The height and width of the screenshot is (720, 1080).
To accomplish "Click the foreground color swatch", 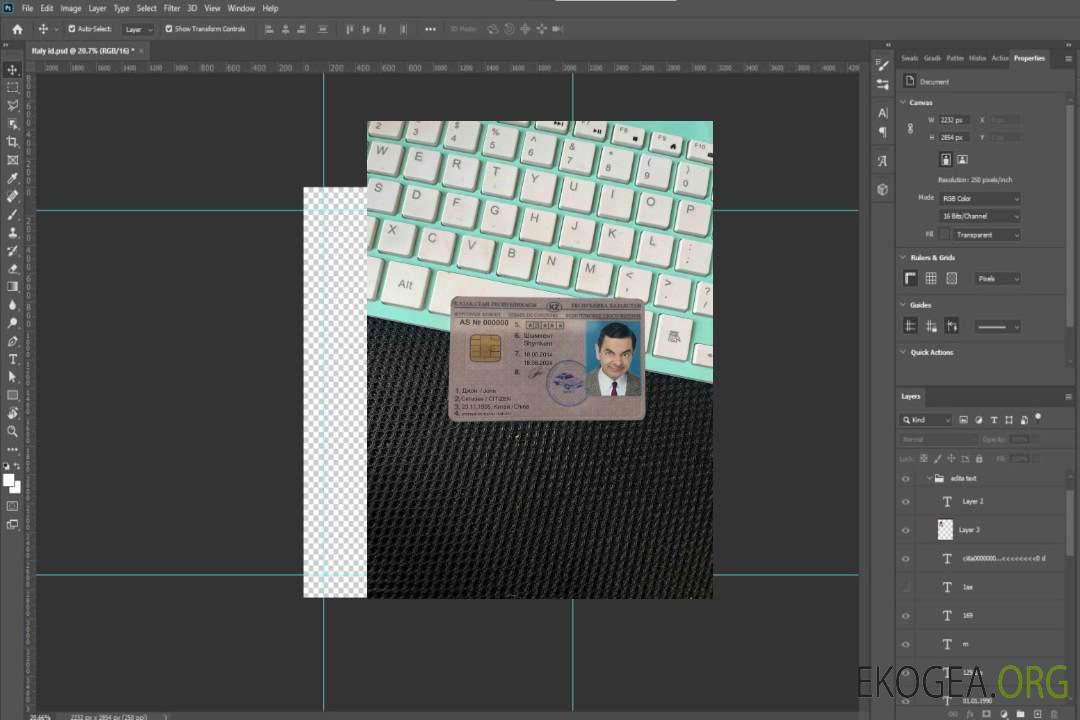I will tap(8, 480).
